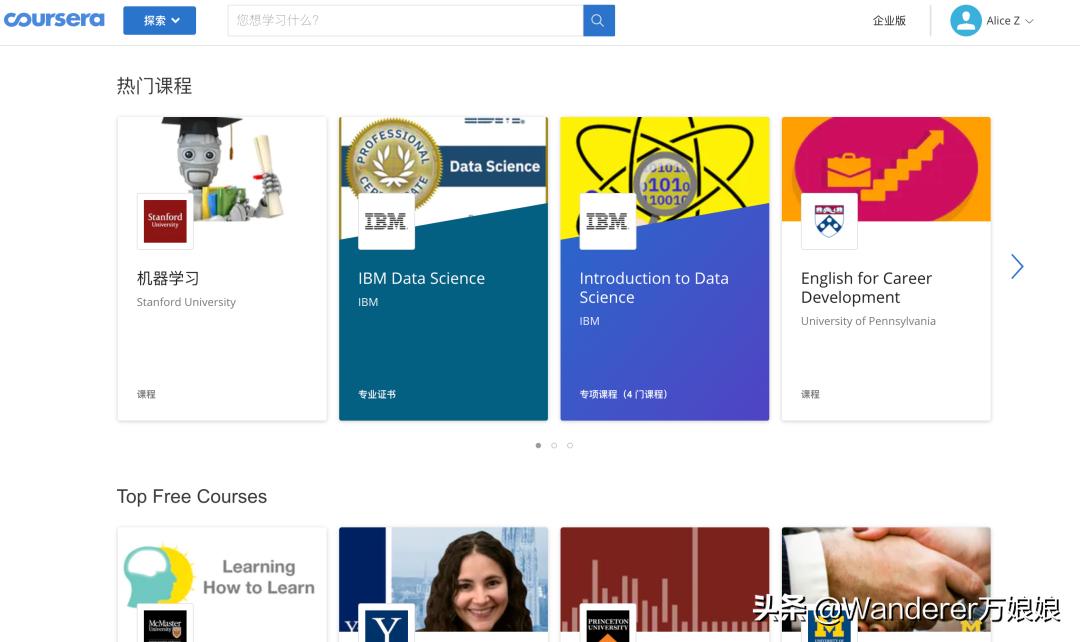This screenshot has width=1080, height=642.
Task: Click IBM logo on IBM Data Science card
Action: pos(386,221)
